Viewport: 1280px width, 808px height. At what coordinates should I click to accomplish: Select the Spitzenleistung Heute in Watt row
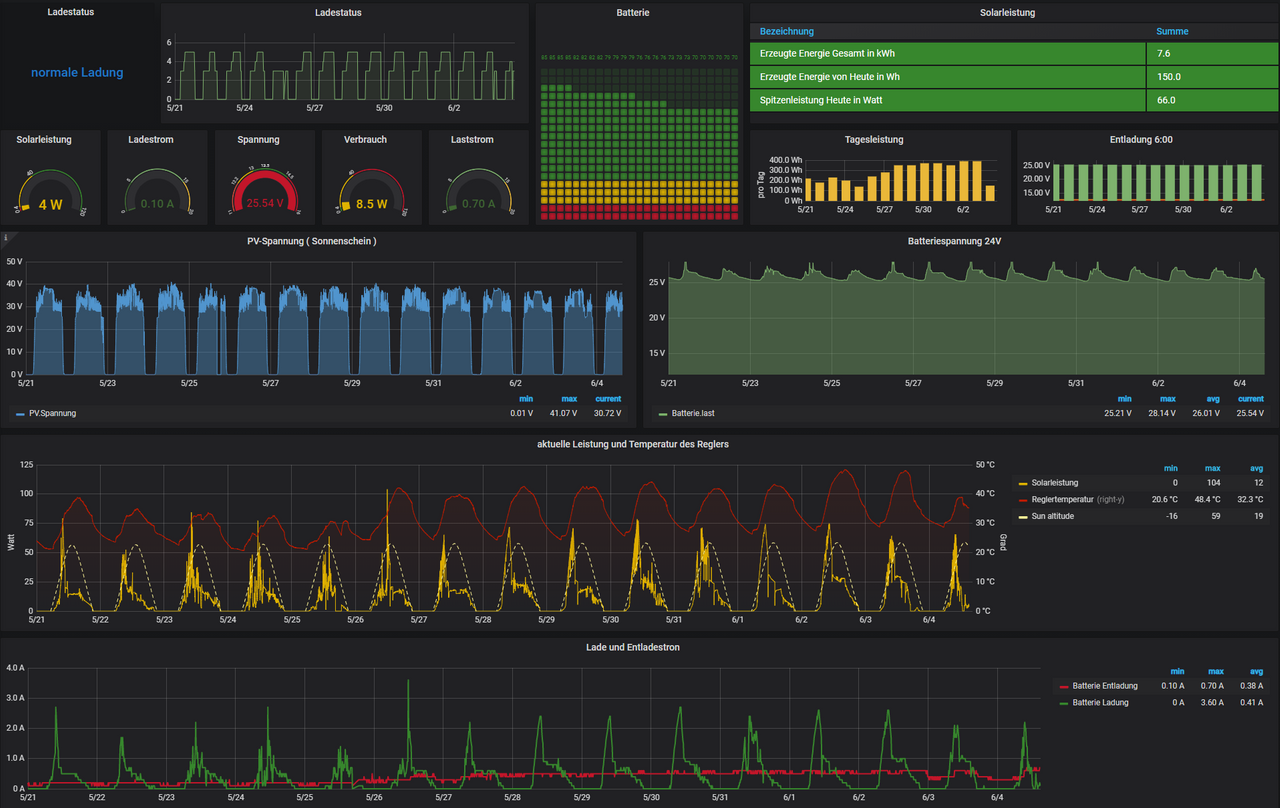click(947, 100)
